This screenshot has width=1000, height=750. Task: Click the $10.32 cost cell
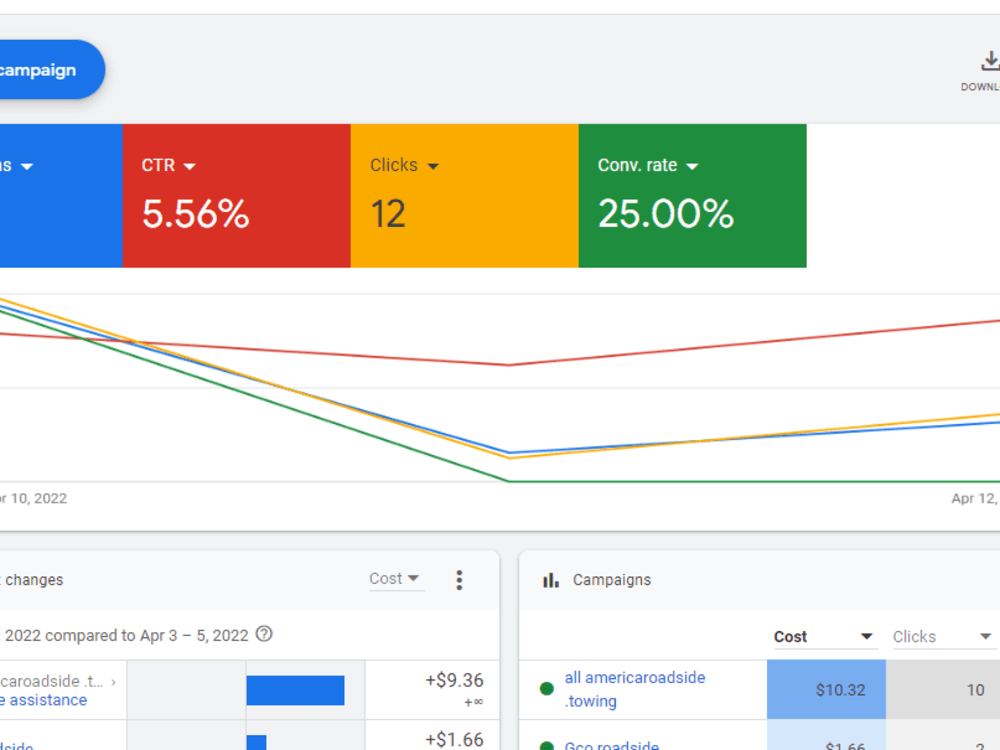tap(827, 689)
